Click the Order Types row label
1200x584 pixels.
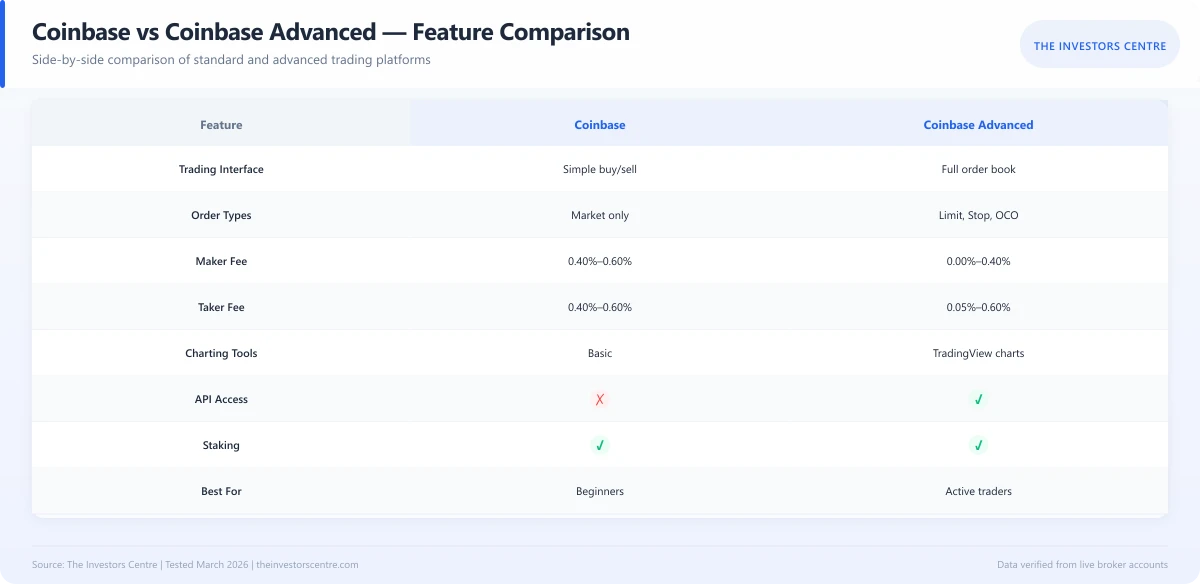coord(221,215)
